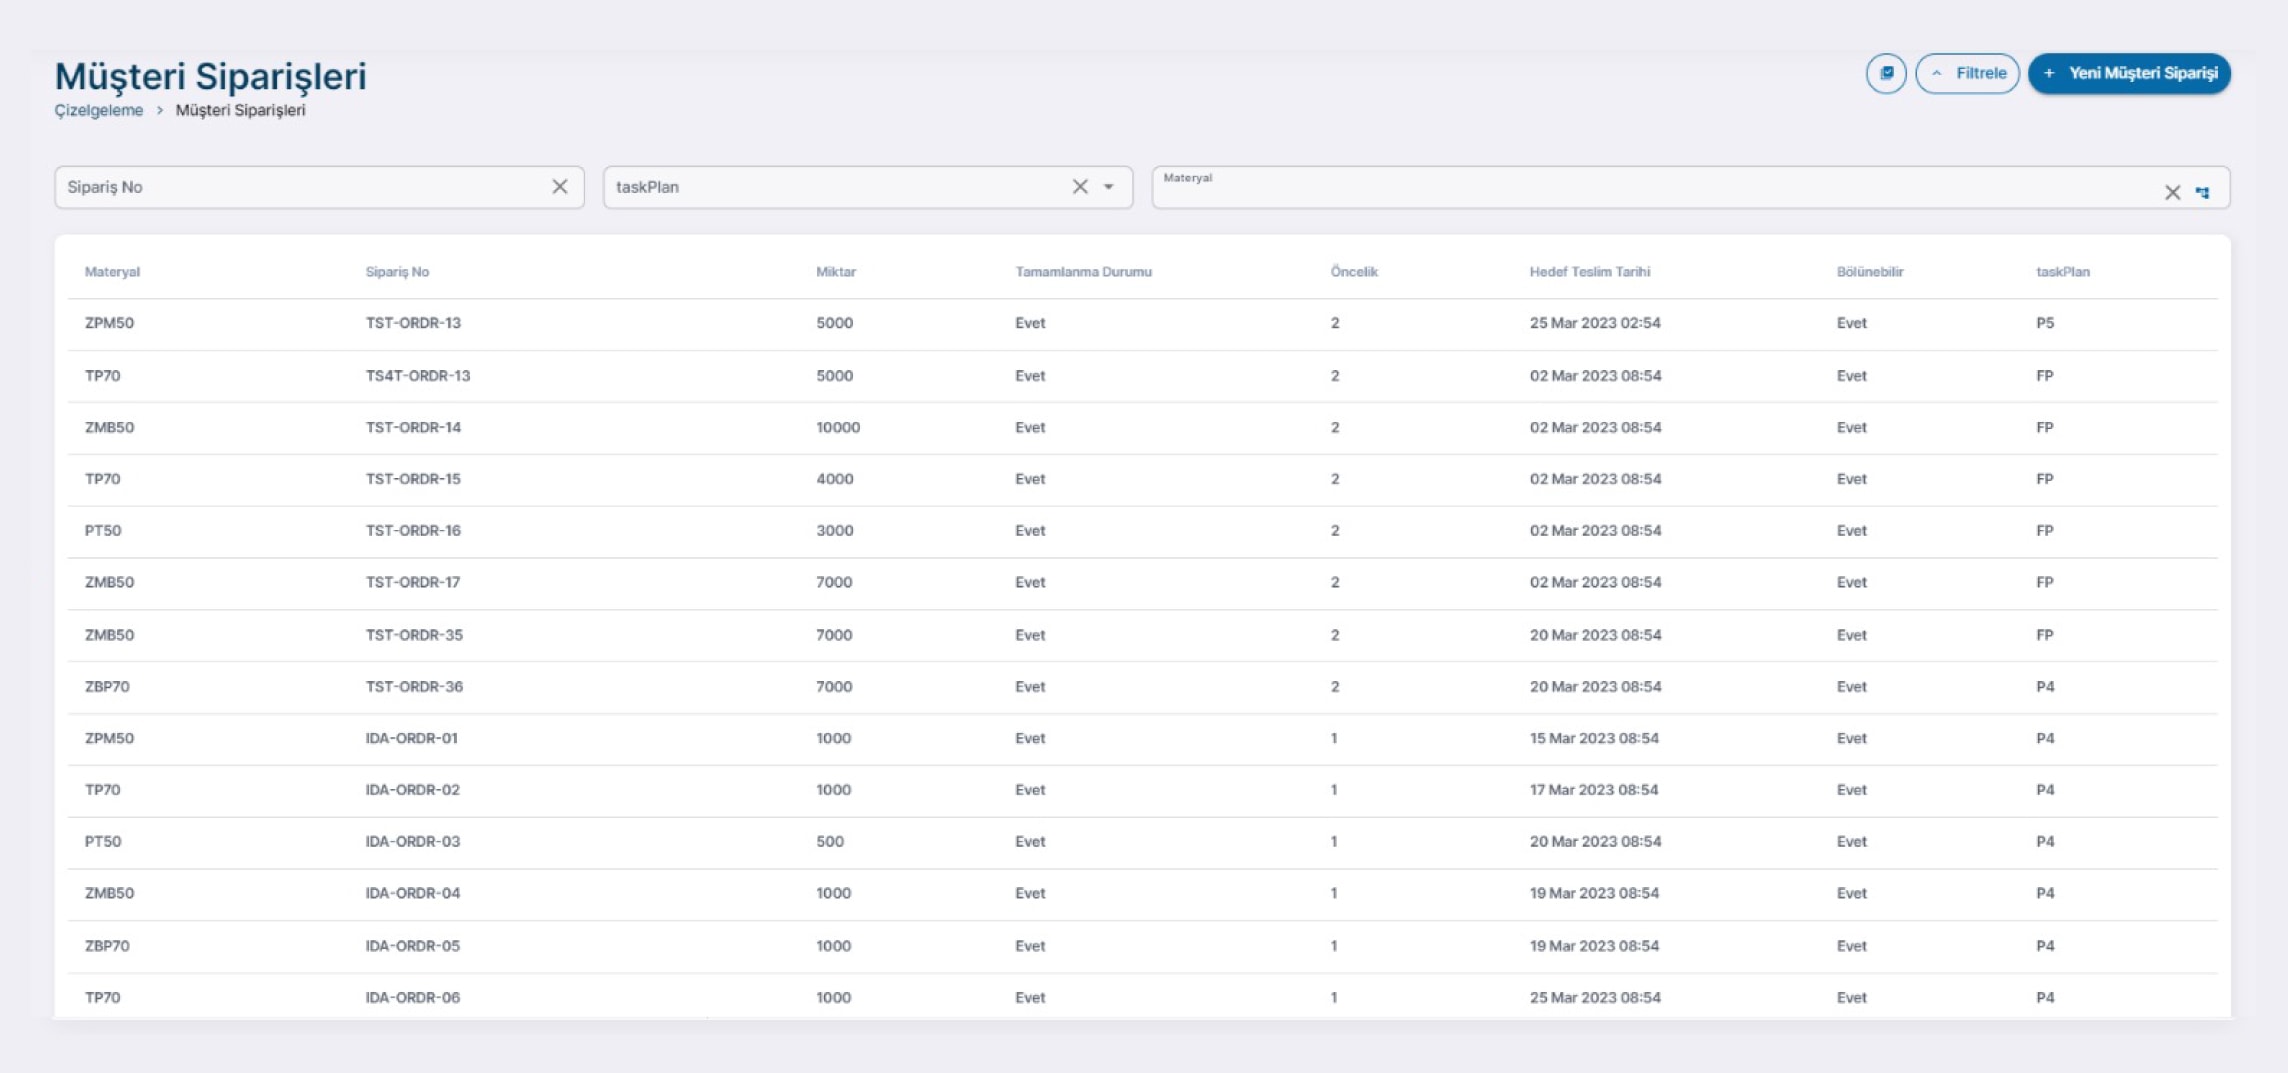Click the 3000 quantity value
Viewport: 2288px width, 1073px height.
pyautogui.click(x=835, y=531)
